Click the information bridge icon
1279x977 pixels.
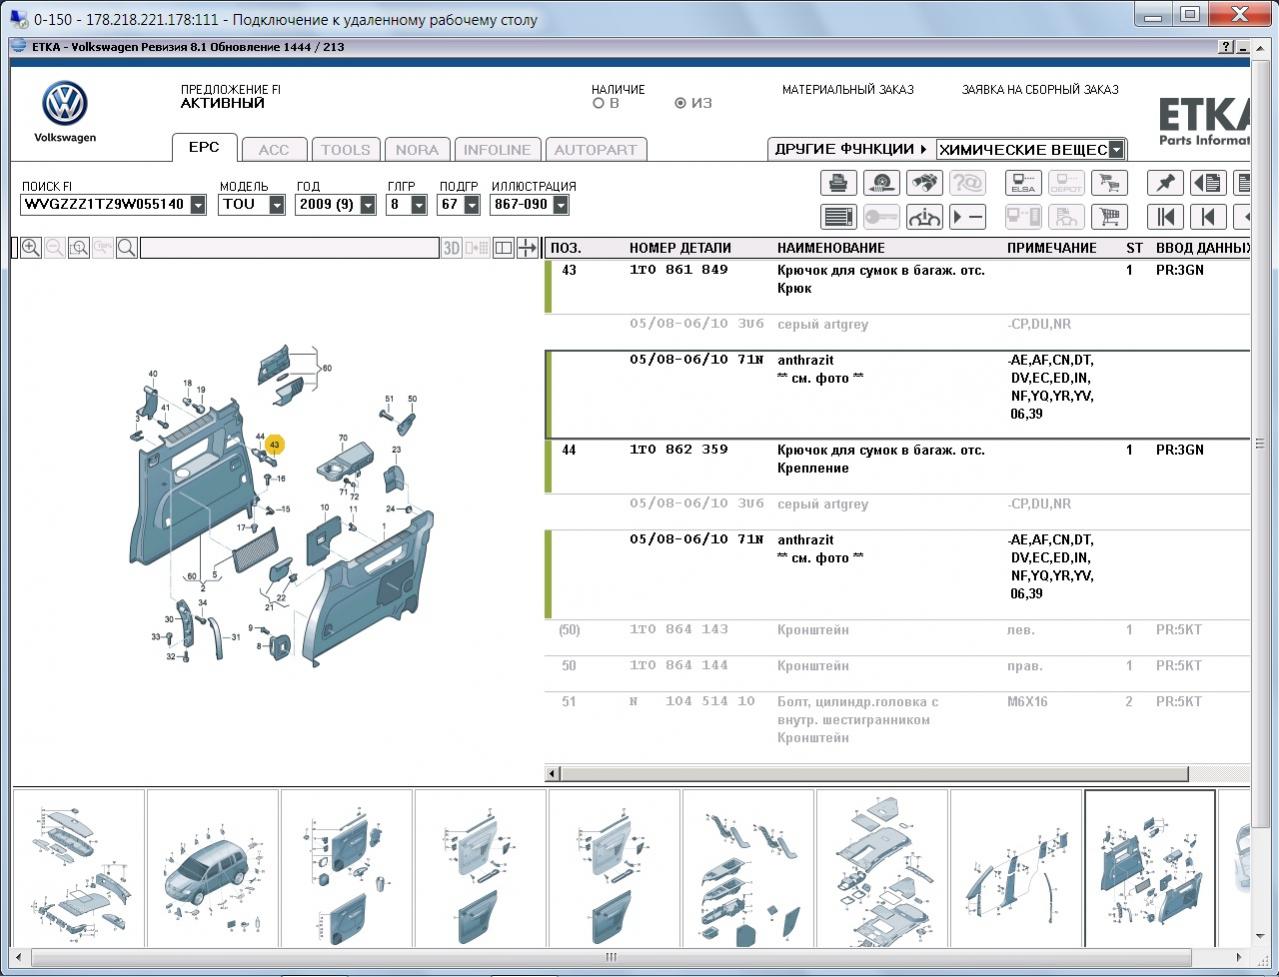click(x=924, y=217)
